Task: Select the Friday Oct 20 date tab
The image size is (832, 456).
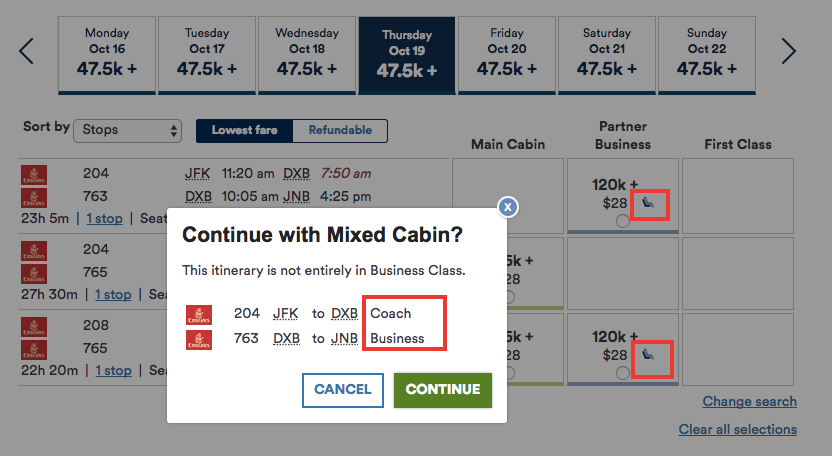Action: pos(507,55)
